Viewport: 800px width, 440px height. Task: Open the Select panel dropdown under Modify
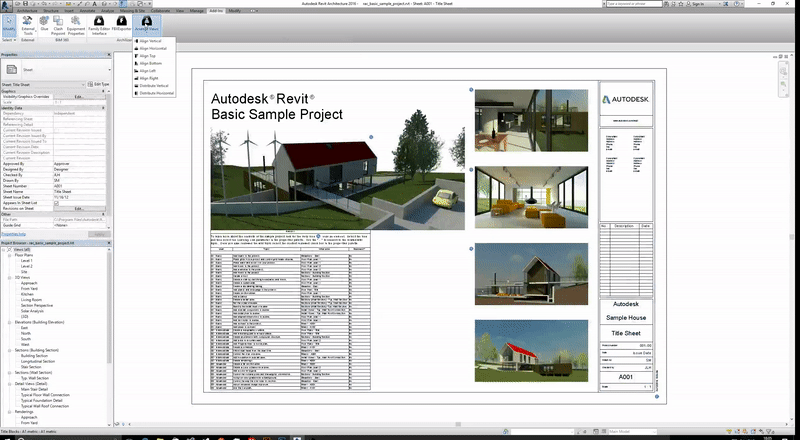9,40
